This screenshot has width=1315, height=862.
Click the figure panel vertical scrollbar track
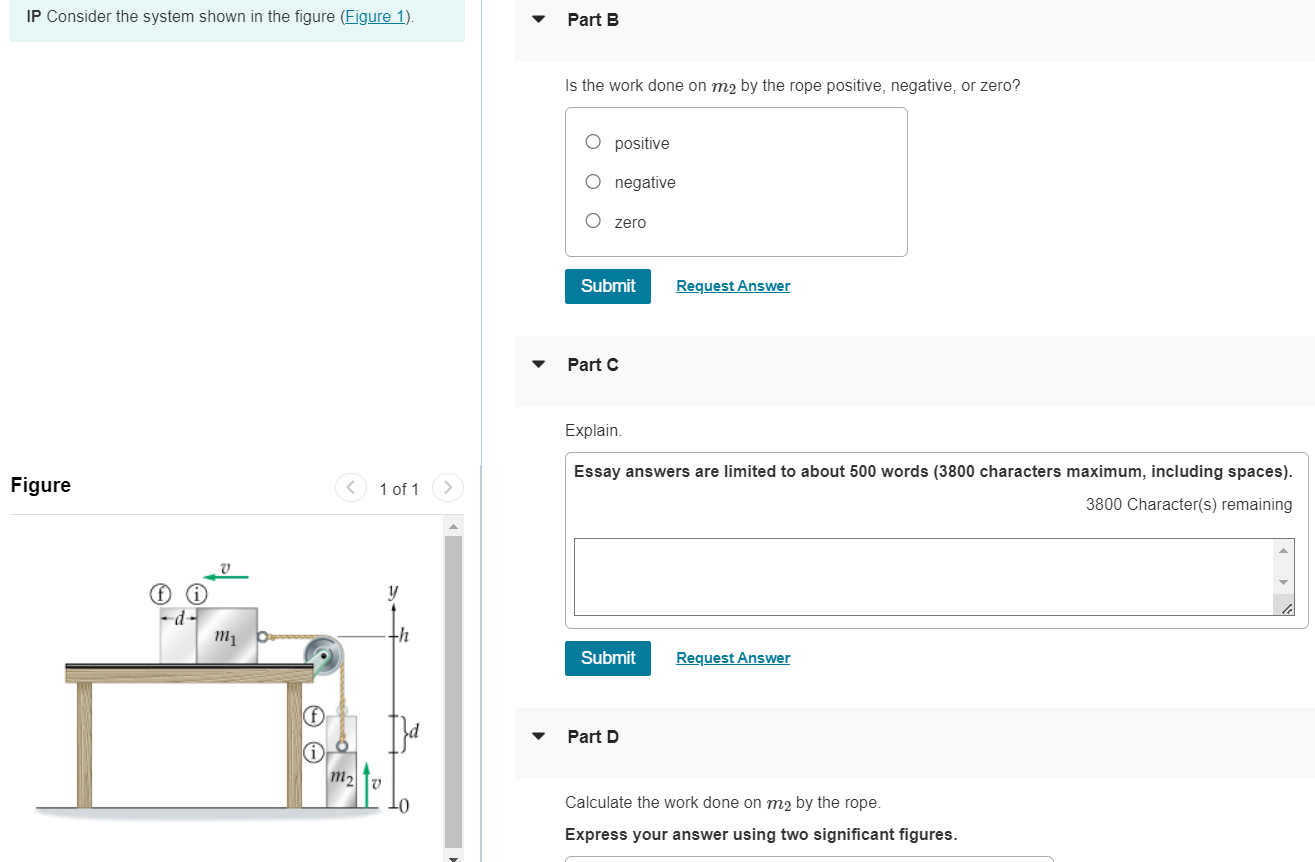click(453, 690)
